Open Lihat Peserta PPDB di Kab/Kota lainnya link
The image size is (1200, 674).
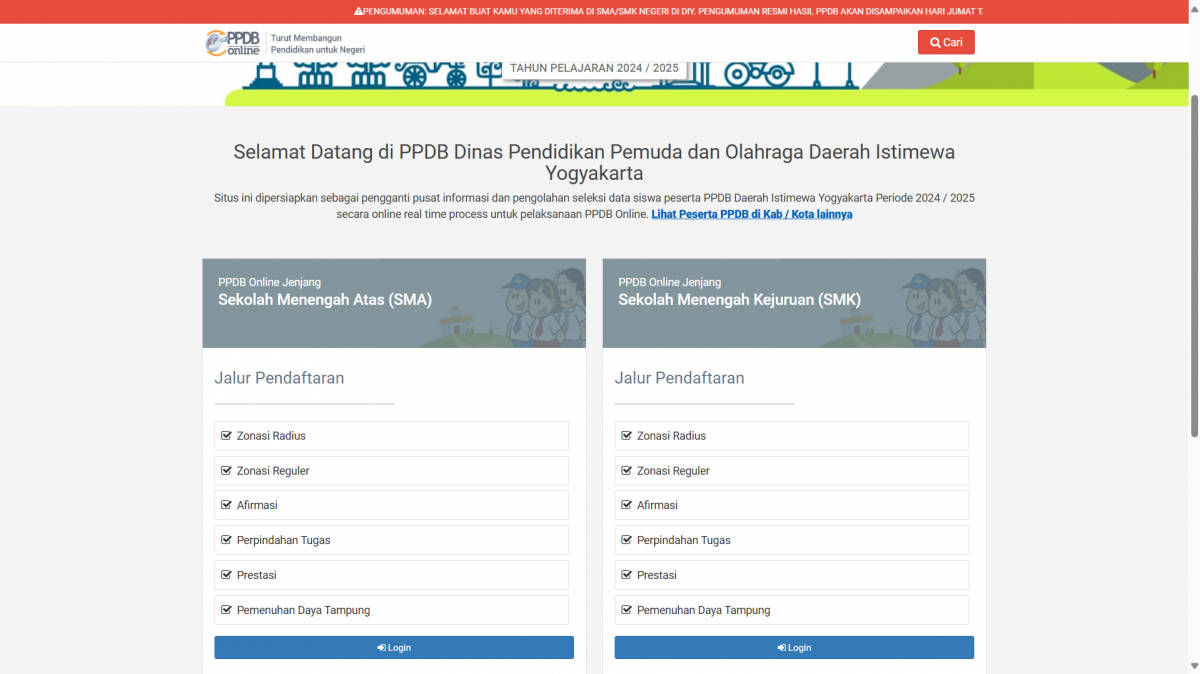(x=752, y=213)
